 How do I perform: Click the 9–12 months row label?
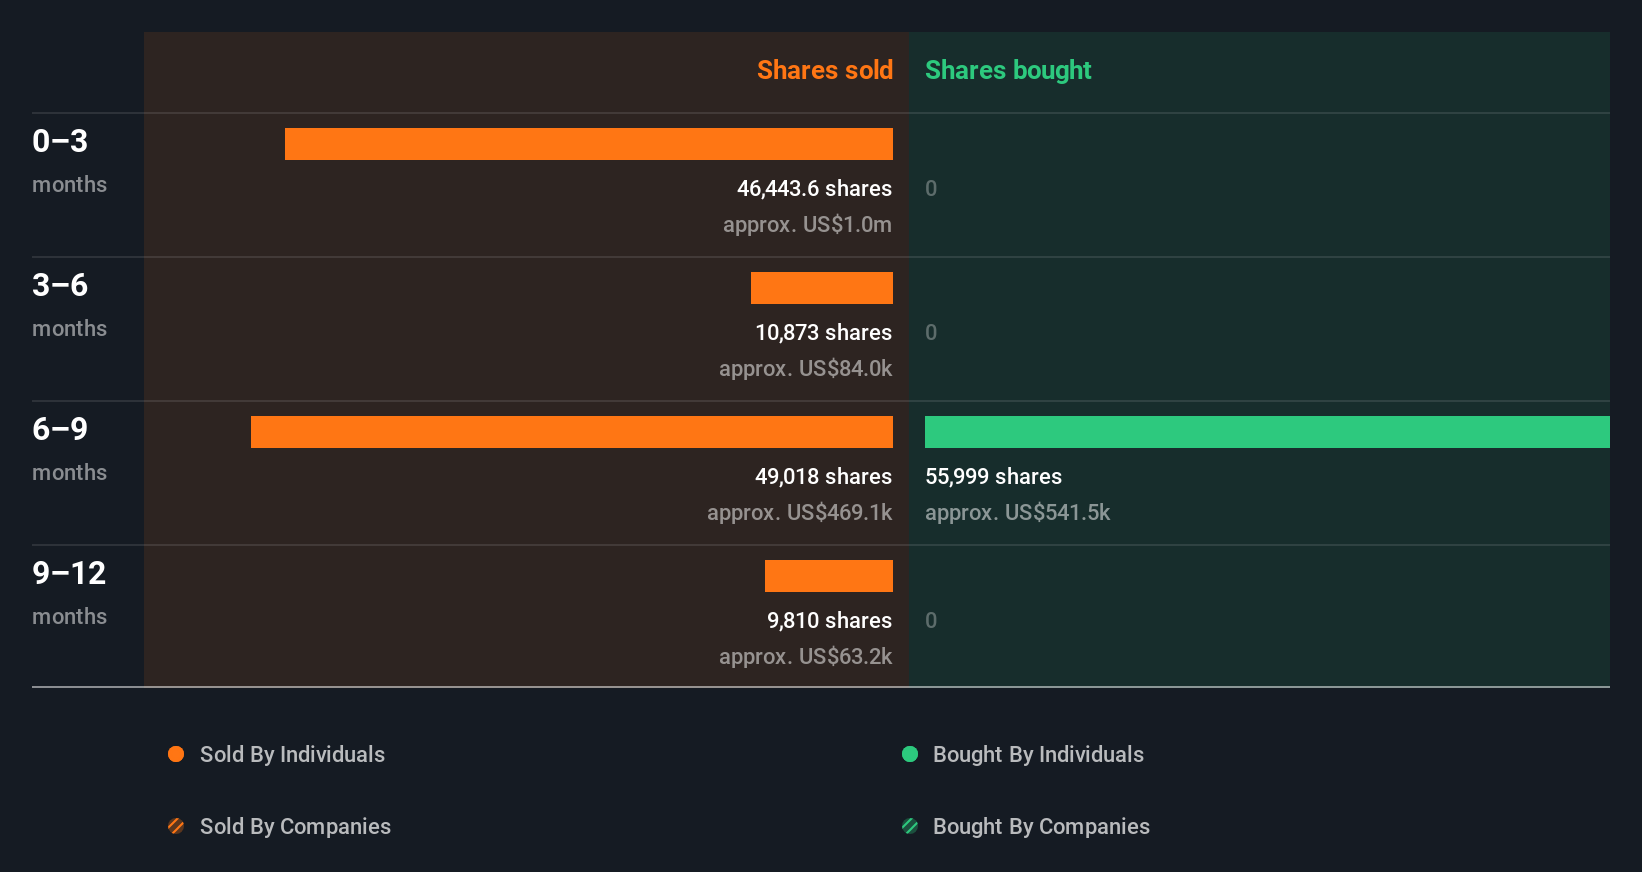click(x=69, y=593)
